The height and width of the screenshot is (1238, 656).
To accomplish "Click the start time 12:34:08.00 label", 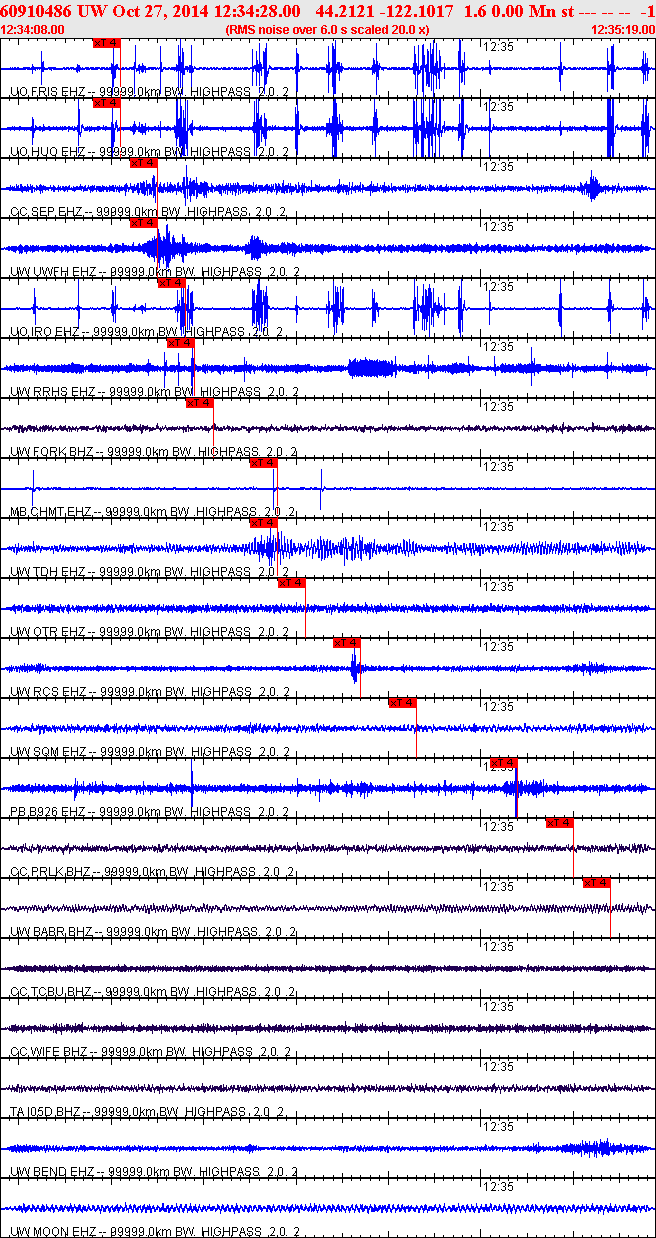I will [x=32, y=29].
